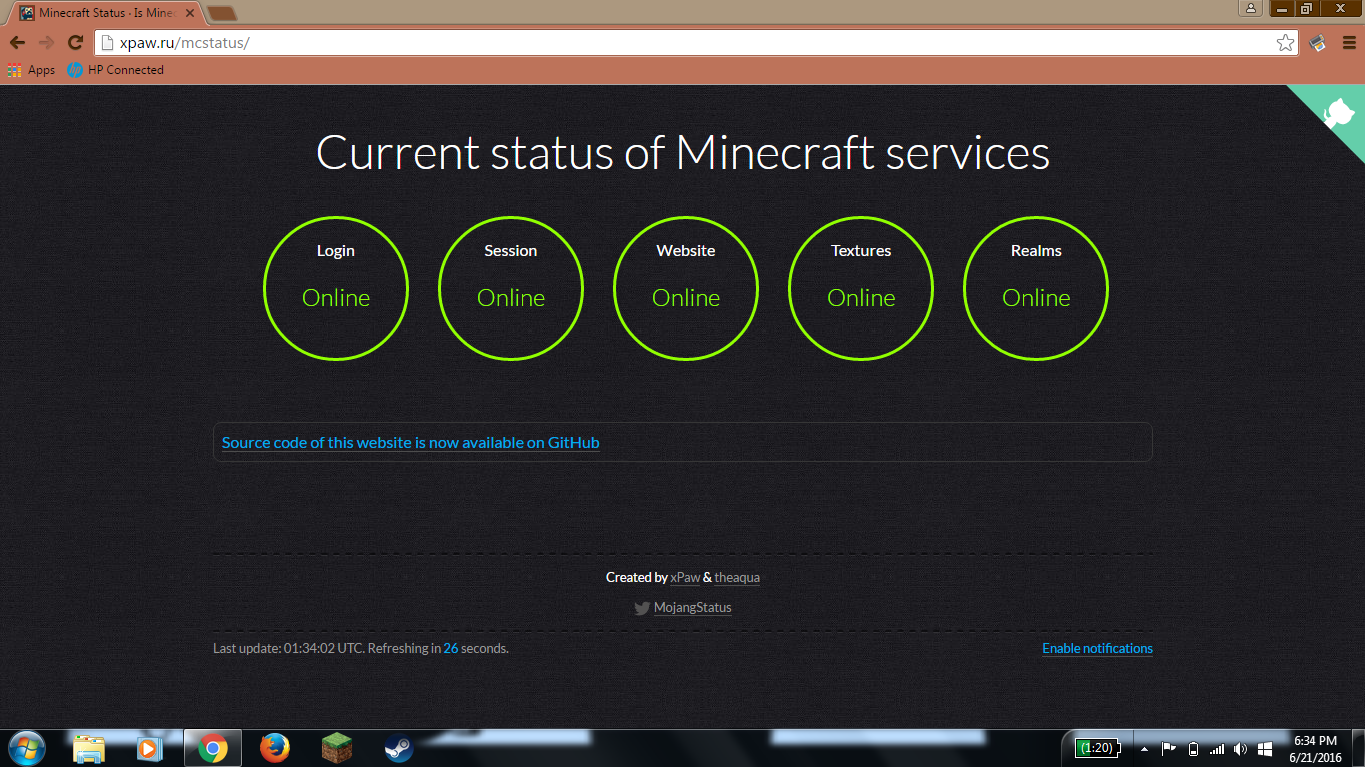Restore down the Chrome window
Viewport: 1365px width, 767px height.
pos(1307,8)
